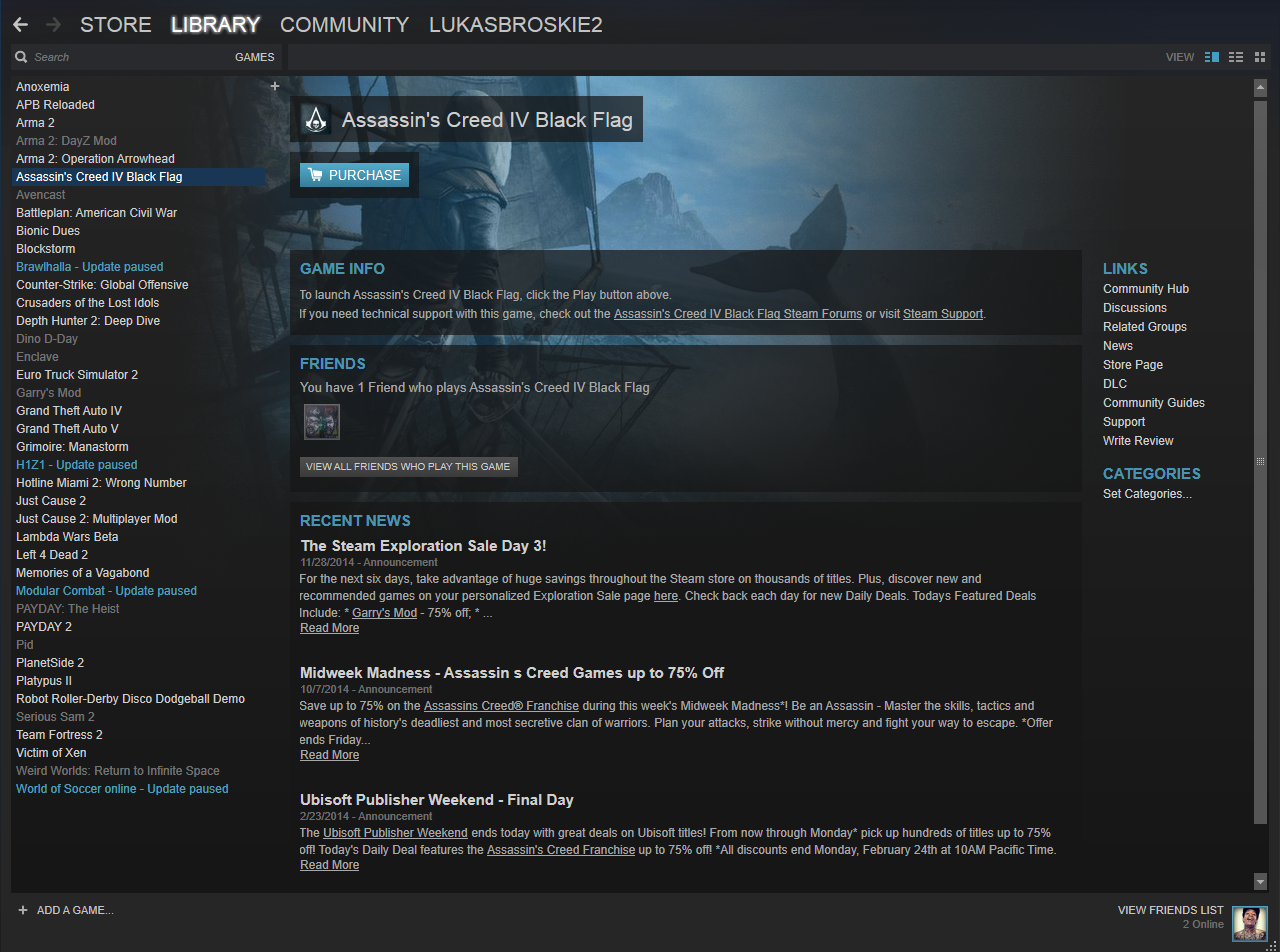
Task: Open the LUKASBROSKIE2 profile tab
Action: 516,25
